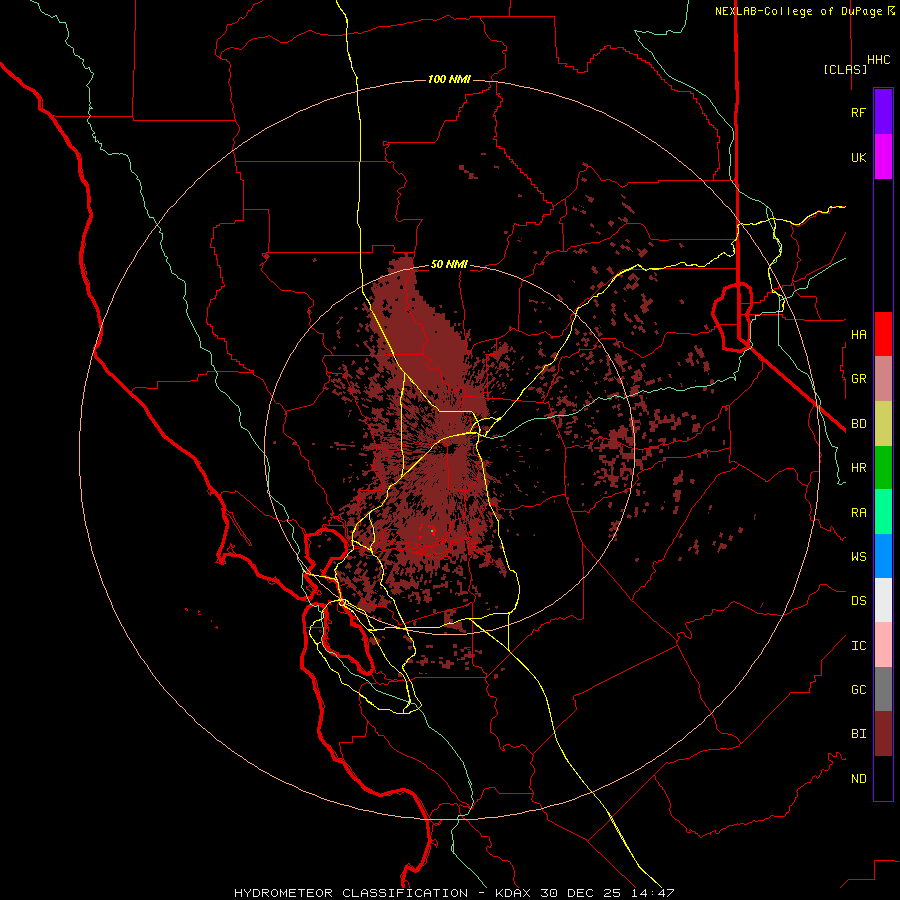Click the ND legend label

click(859, 779)
